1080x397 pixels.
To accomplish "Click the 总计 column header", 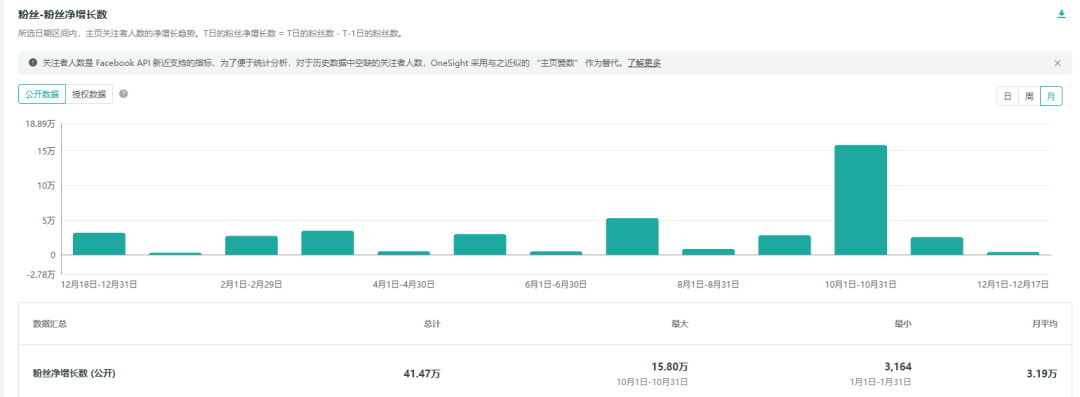I will click(432, 324).
